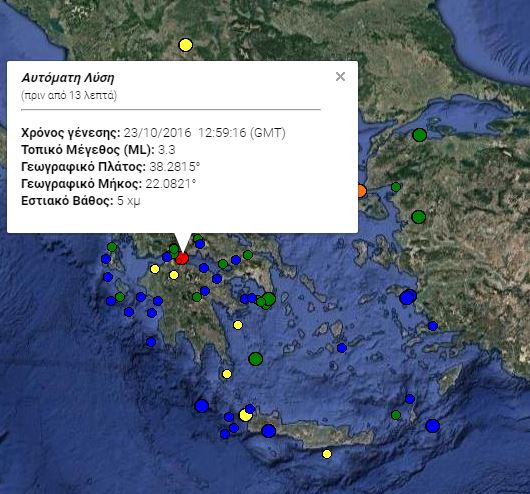The width and height of the screenshot is (530, 494).
Task: Click the '(πριν από 13 λεπτά)' text
Action: [x=69, y=95]
